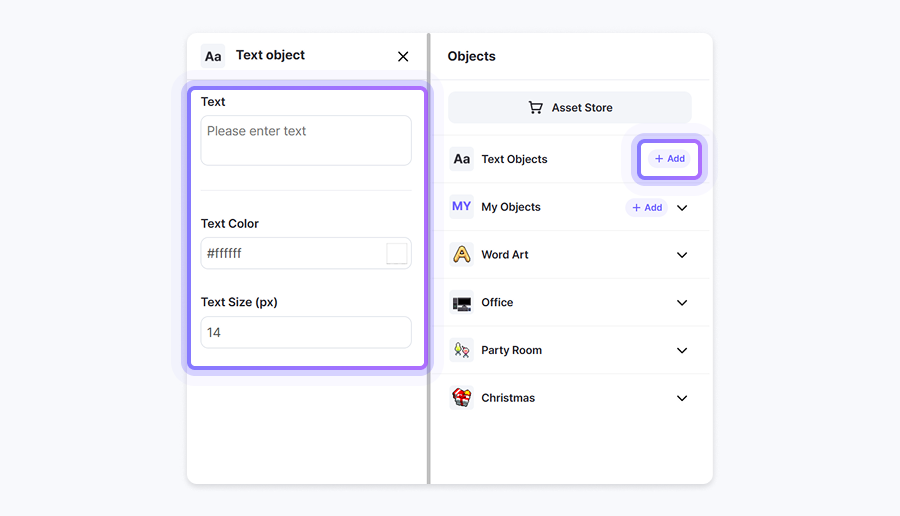Open the white Text Color swatch
Screen dimensions: 900x516
click(x=397, y=253)
